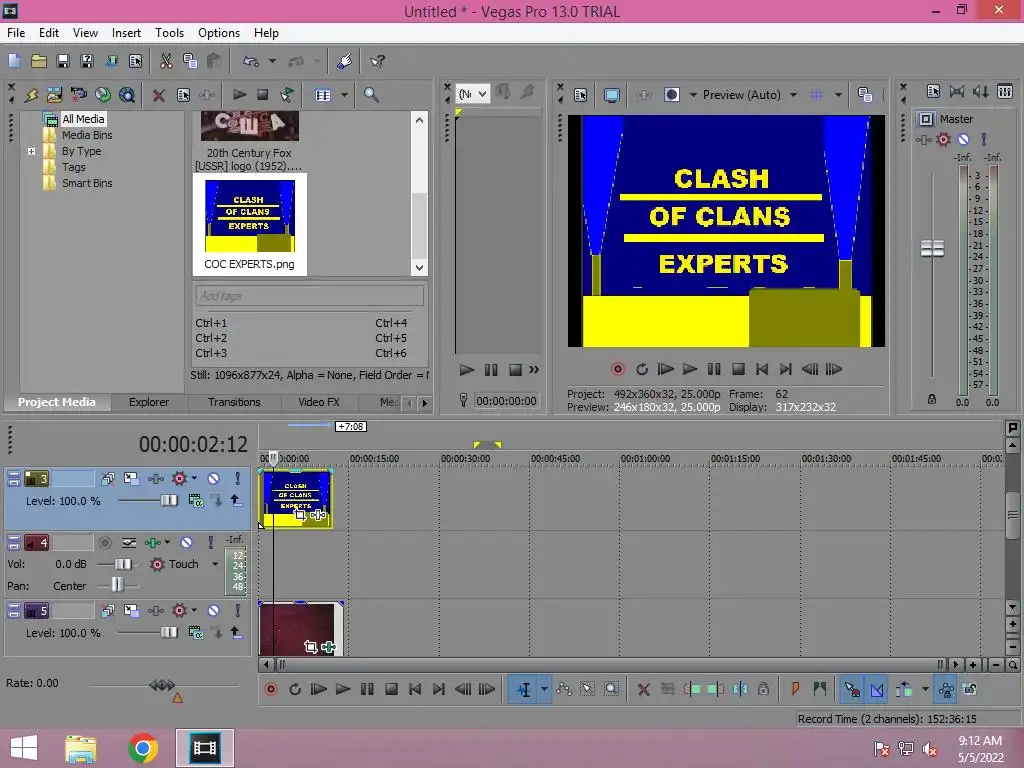Toggle loop playback under the video preview
This screenshot has width=1024, height=768.
pyautogui.click(x=641, y=370)
